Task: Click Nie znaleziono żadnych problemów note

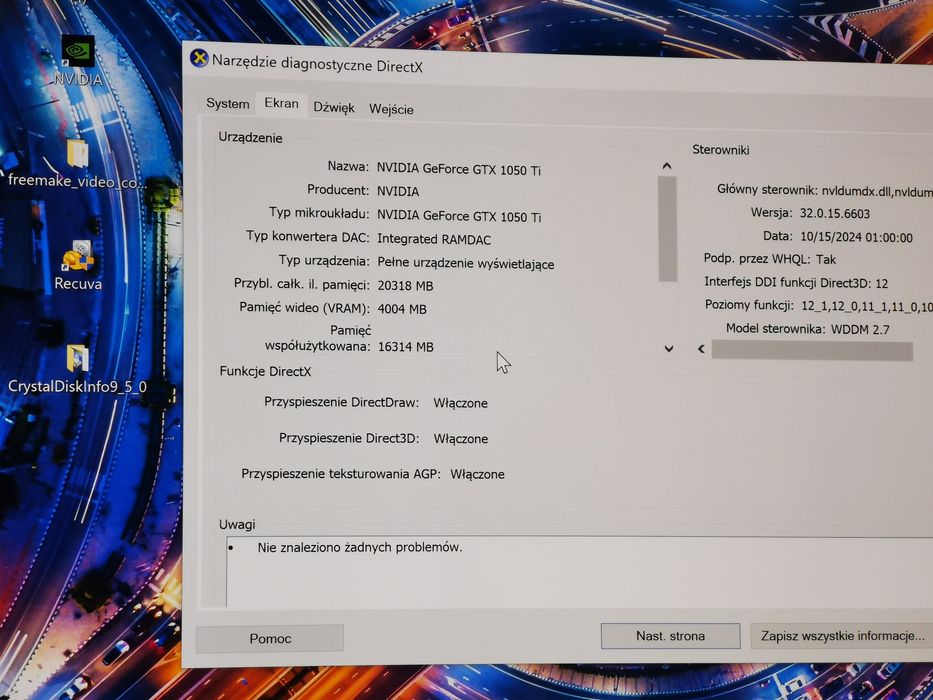Action: point(360,547)
